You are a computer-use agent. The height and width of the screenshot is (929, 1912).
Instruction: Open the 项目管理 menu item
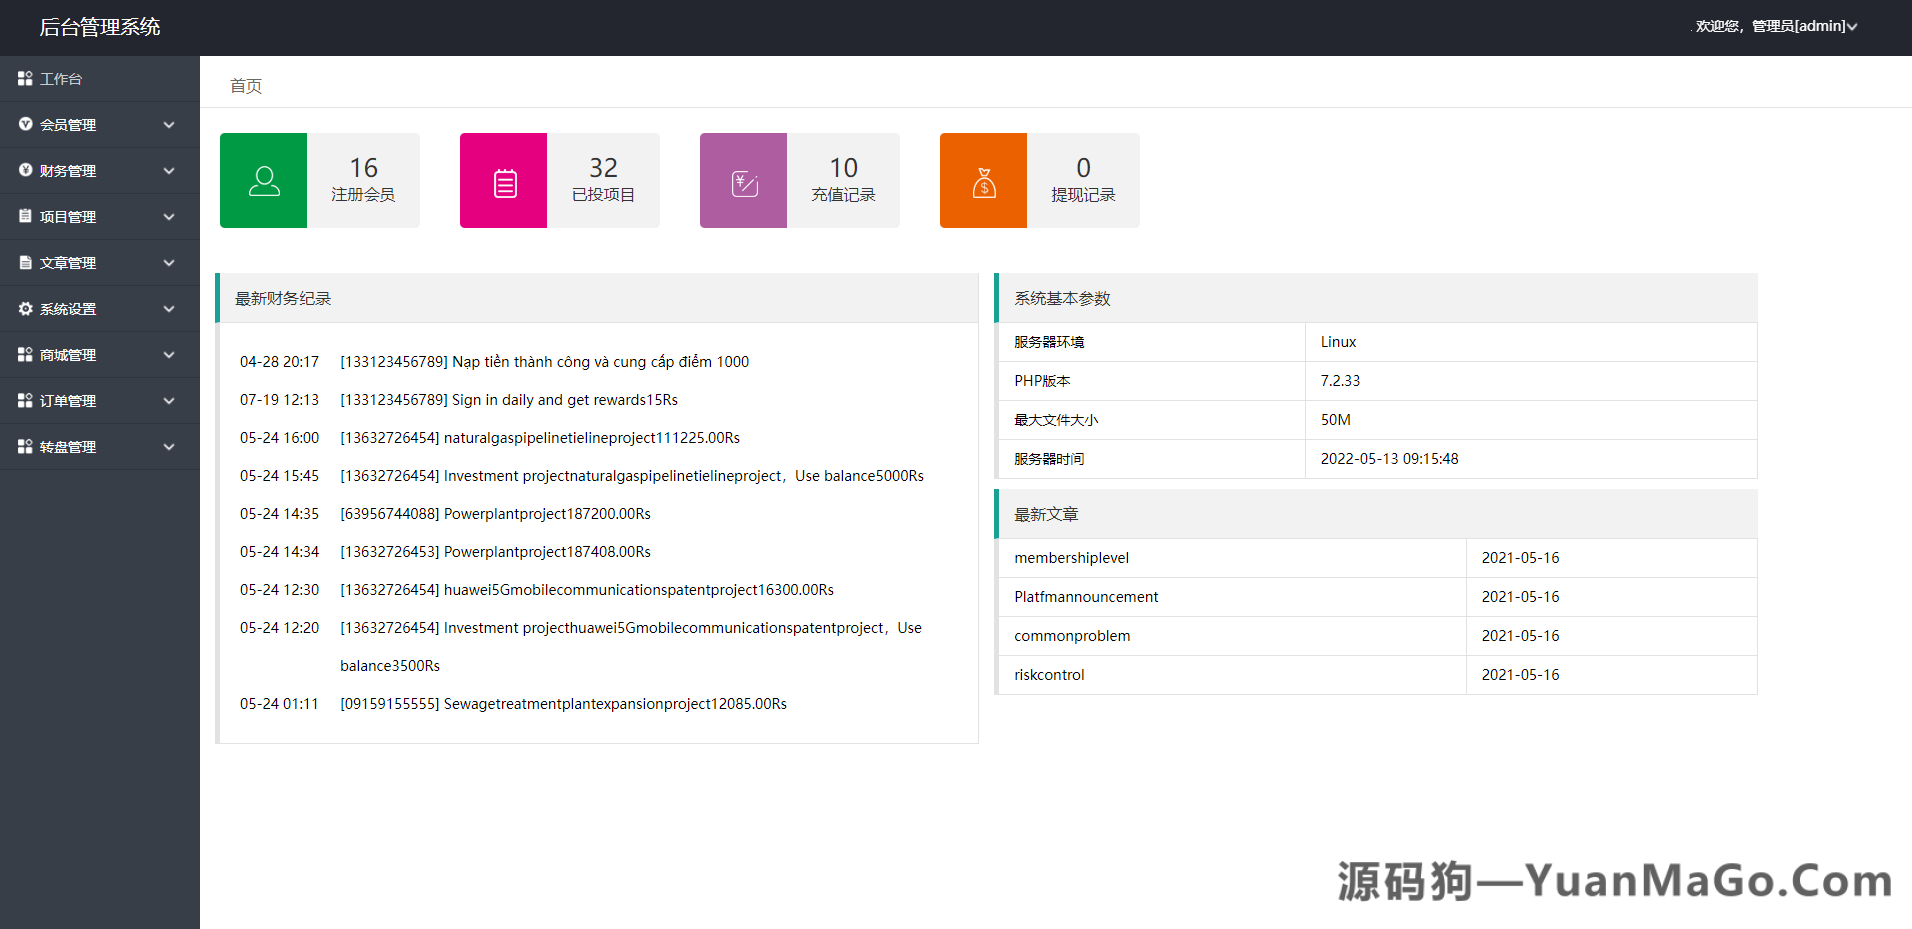point(68,217)
